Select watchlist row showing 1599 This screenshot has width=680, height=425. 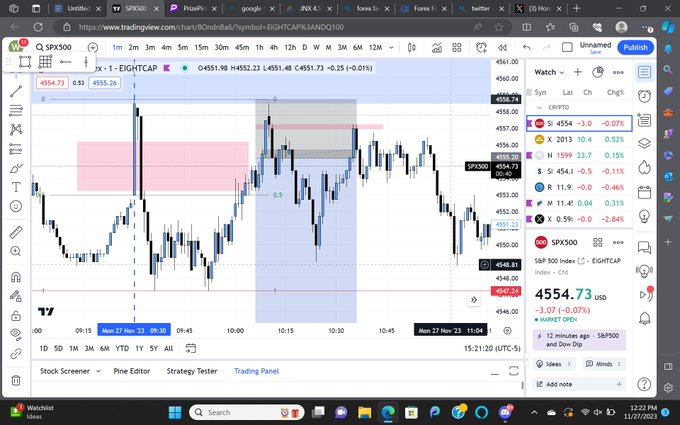coord(579,155)
